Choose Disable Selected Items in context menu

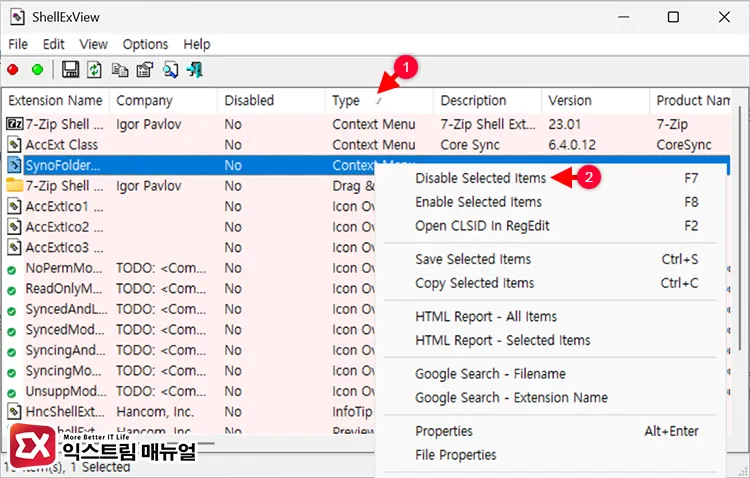[550, 178]
